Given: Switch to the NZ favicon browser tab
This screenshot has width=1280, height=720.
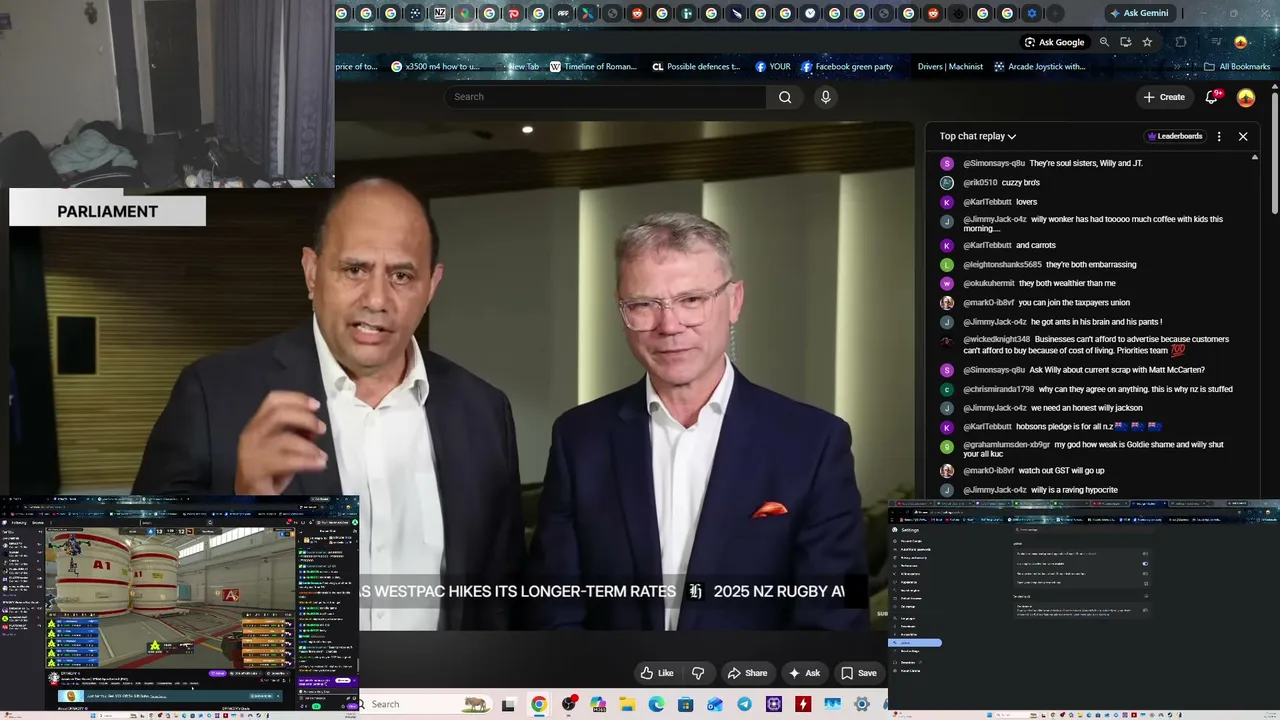Looking at the screenshot, I should [440, 13].
